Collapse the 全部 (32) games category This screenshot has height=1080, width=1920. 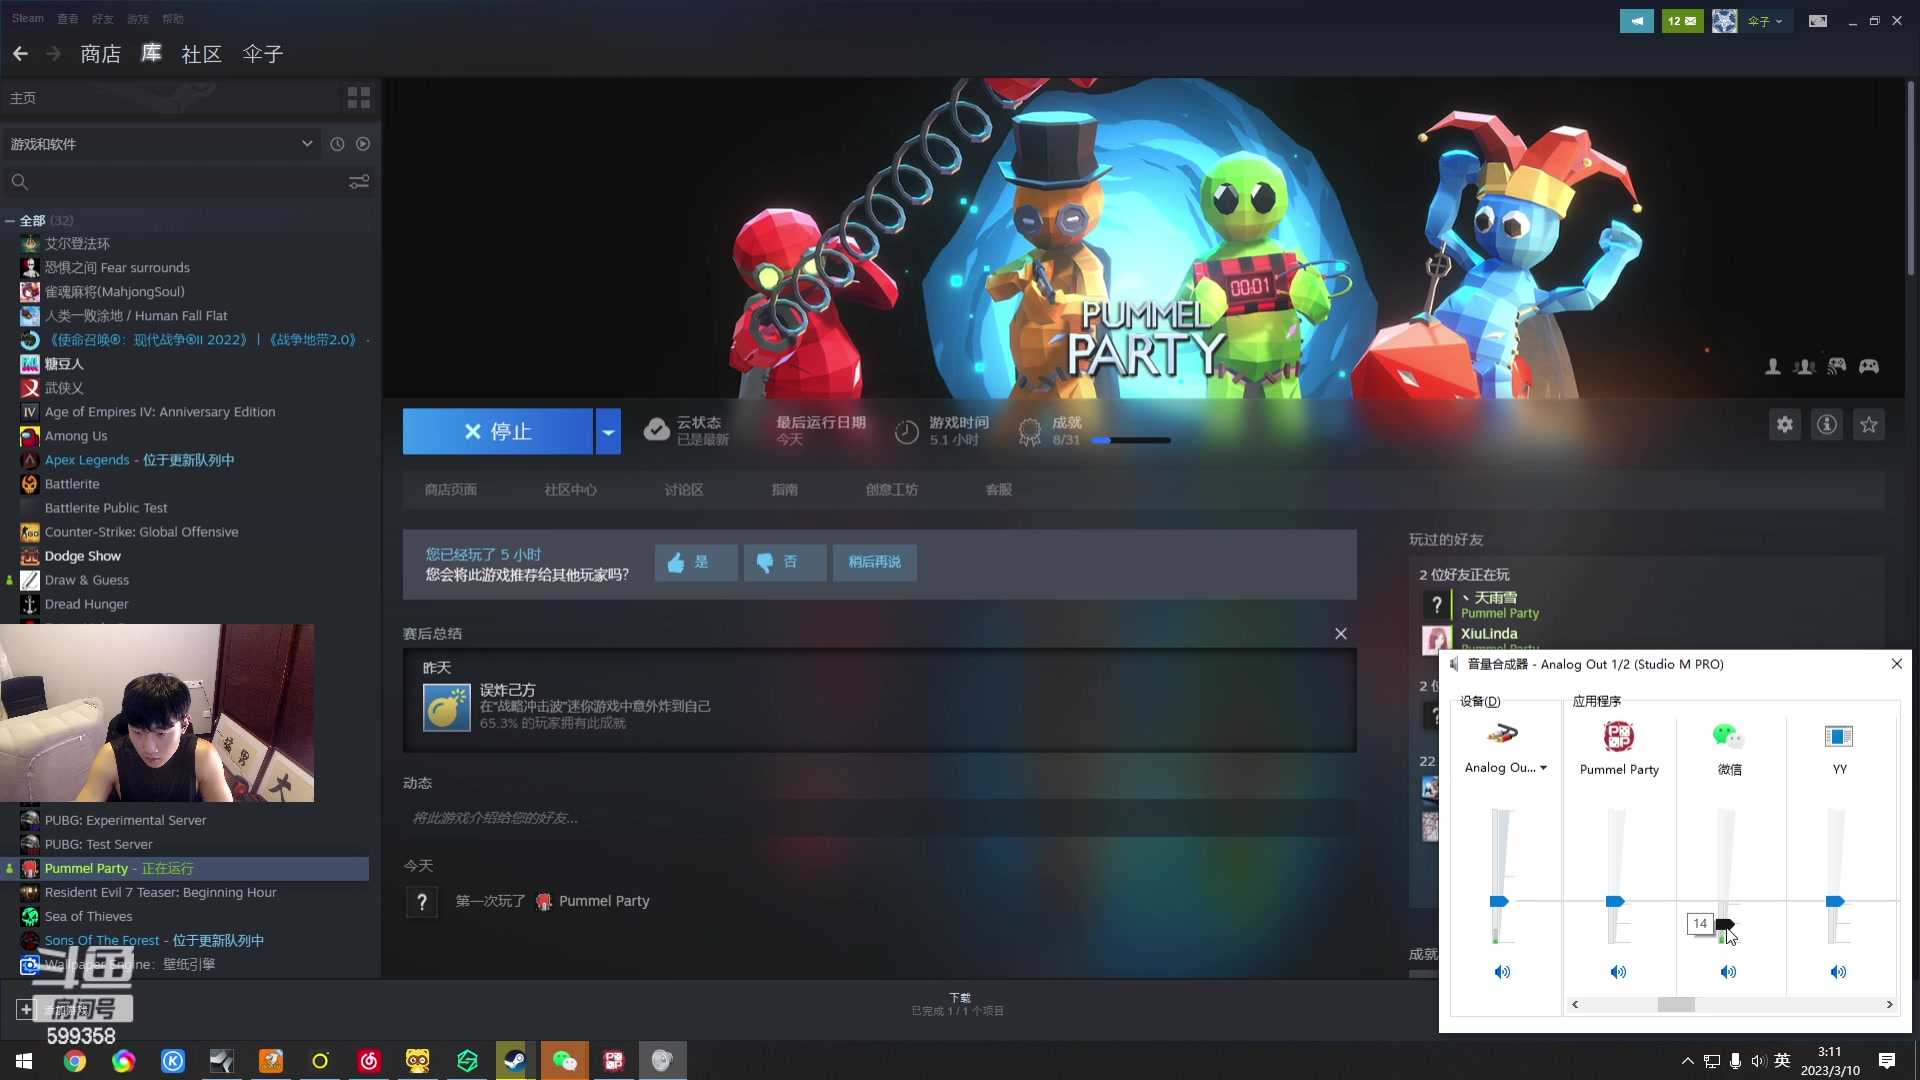[x=10, y=221]
